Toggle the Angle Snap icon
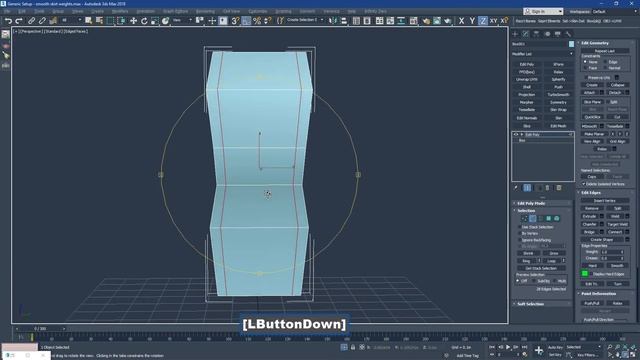640x360 pixels. (246, 20)
